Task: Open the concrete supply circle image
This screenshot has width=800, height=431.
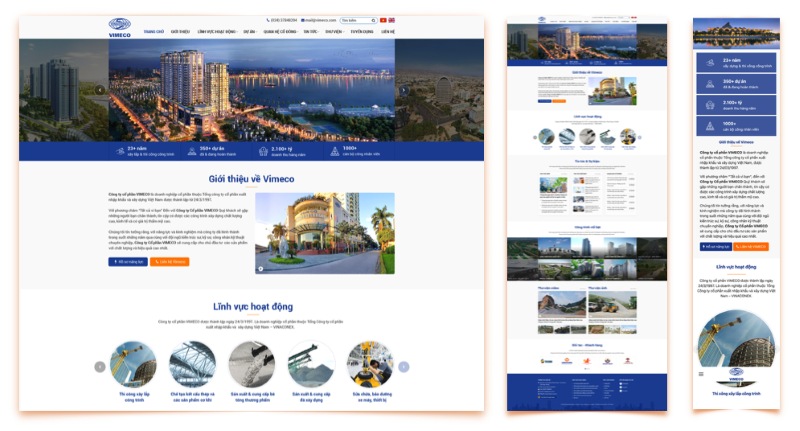Action: [252, 365]
